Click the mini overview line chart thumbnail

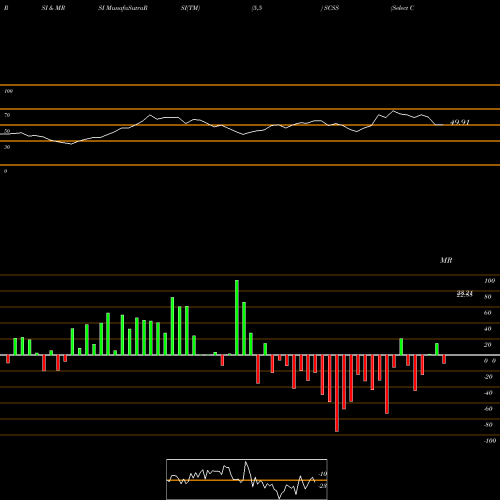point(247,479)
